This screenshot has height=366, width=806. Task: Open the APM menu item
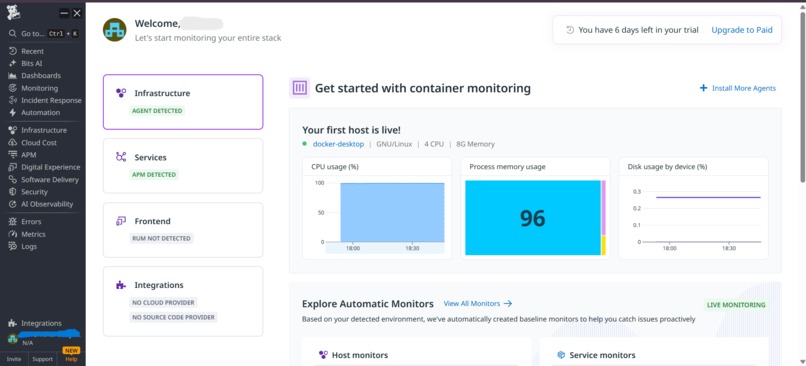pos(29,155)
